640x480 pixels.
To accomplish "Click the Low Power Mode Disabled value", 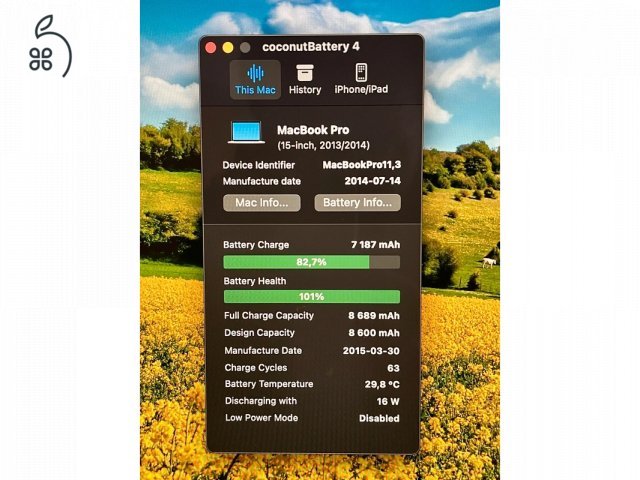I will tap(379, 418).
